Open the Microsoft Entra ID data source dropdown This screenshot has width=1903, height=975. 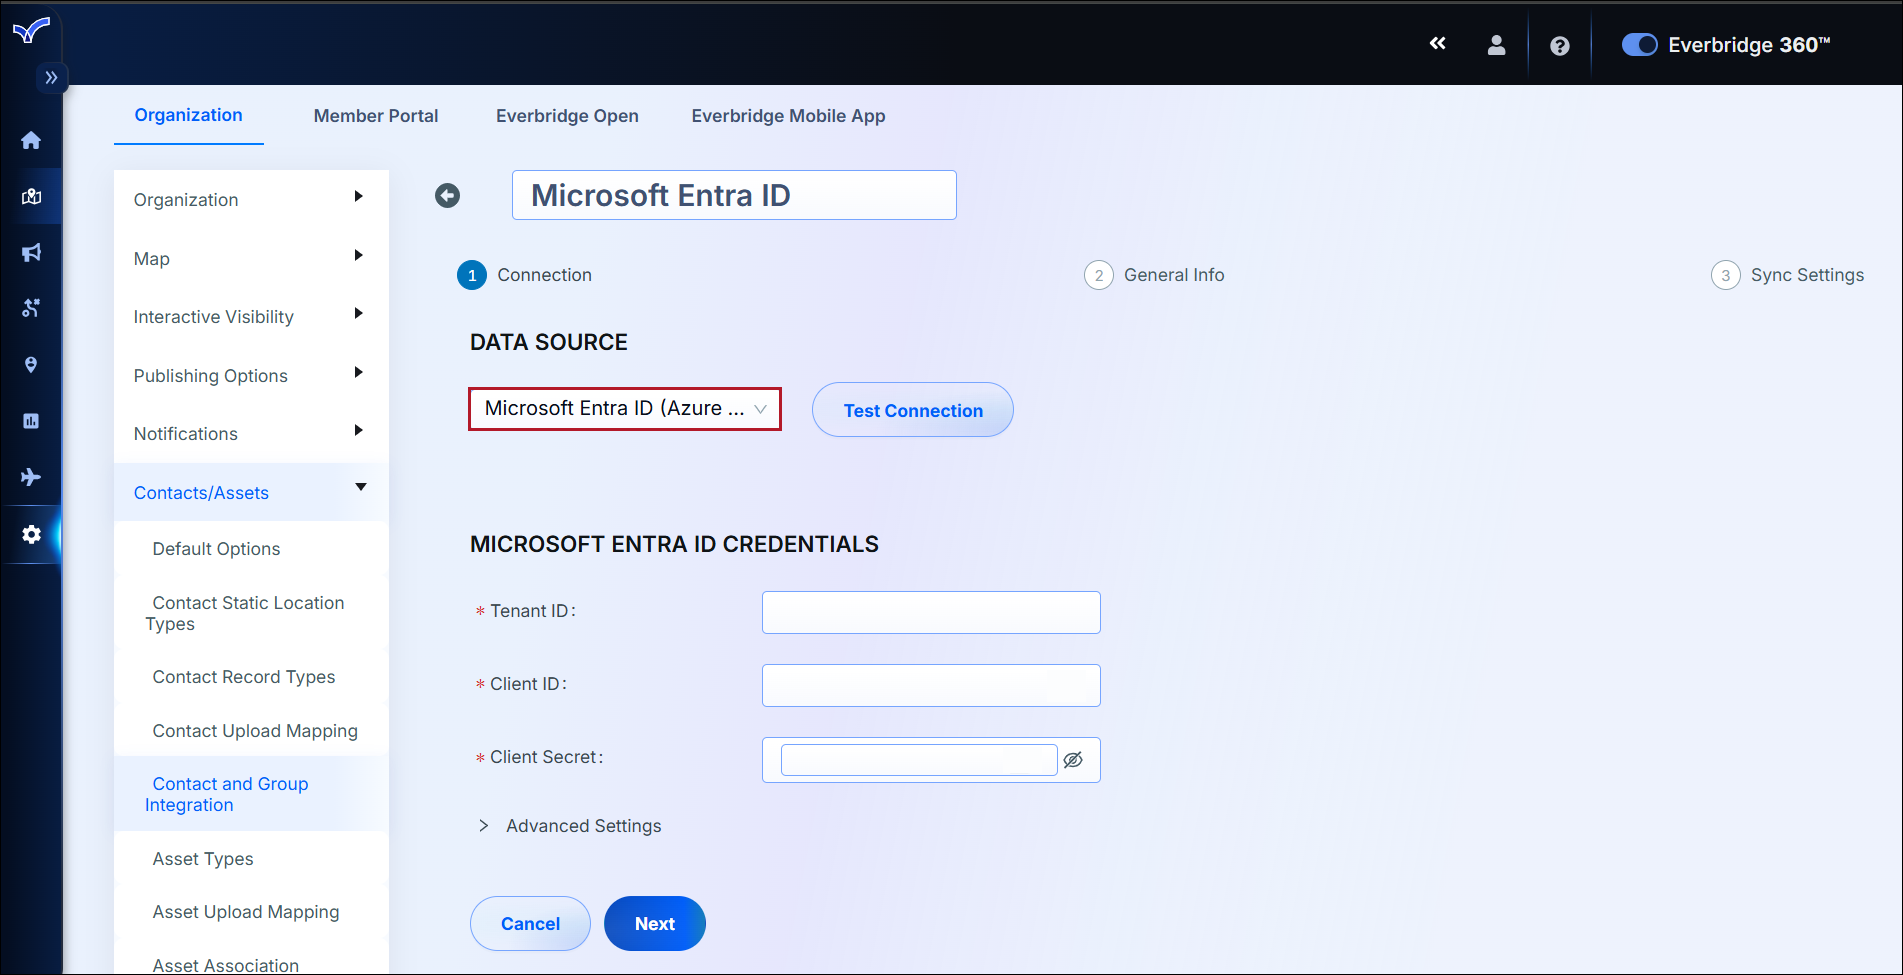624,408
